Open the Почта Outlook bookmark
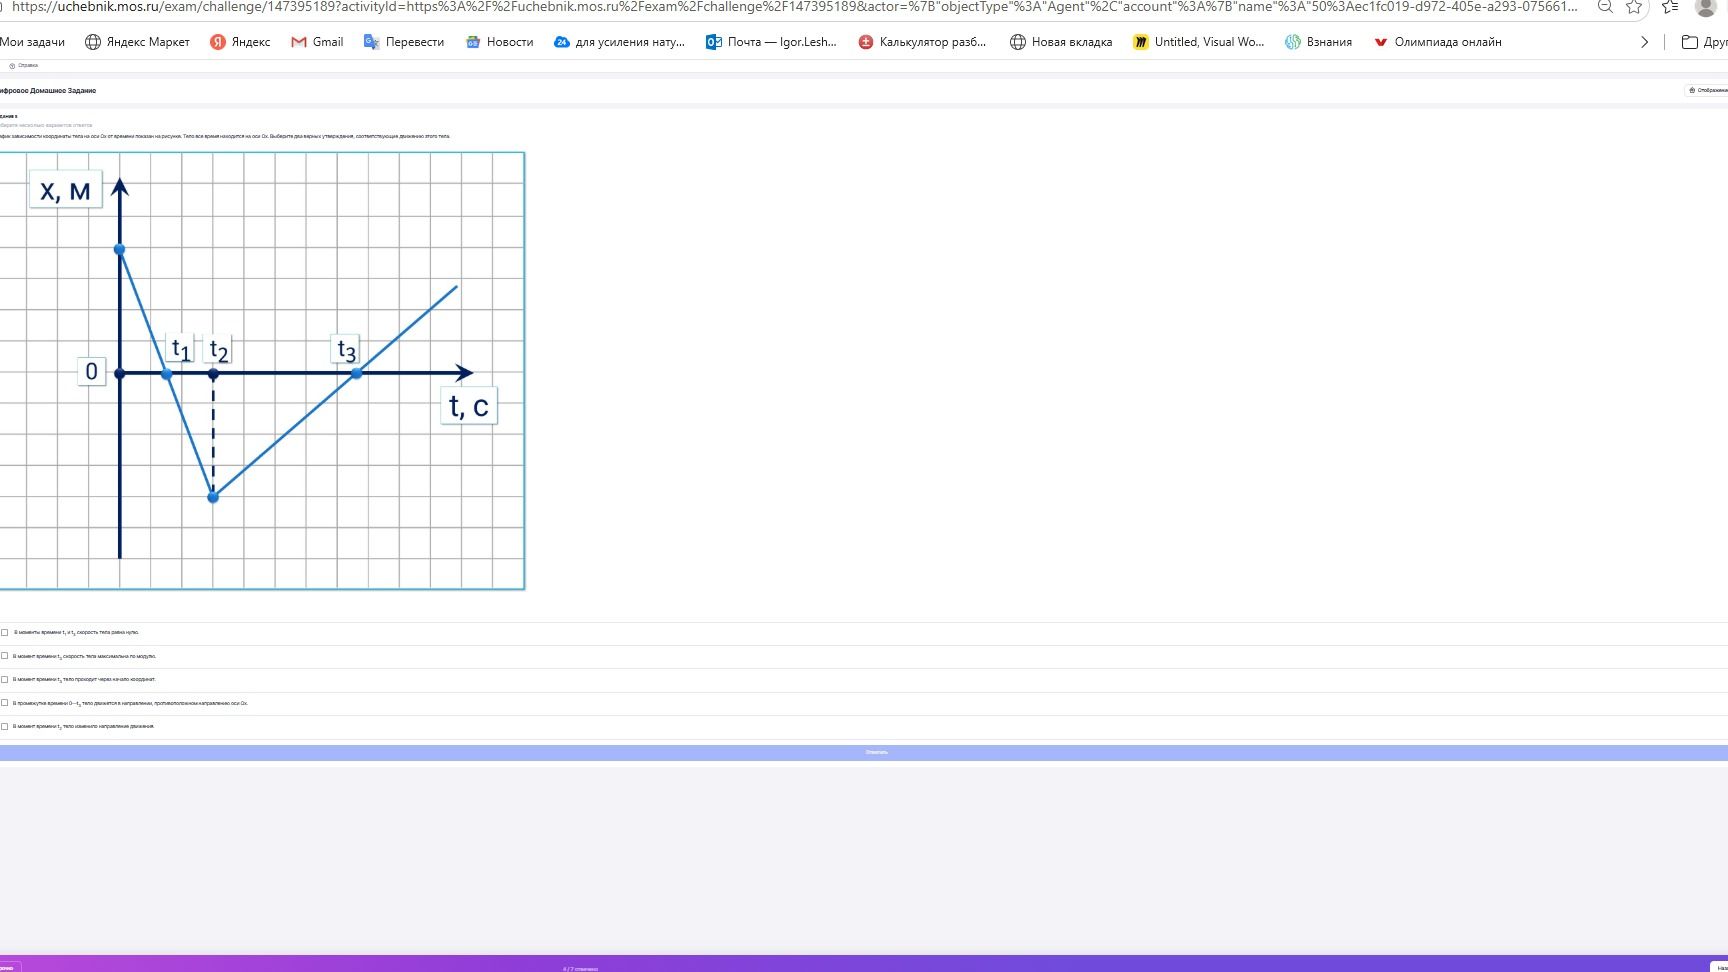 [x=771, y=42]
